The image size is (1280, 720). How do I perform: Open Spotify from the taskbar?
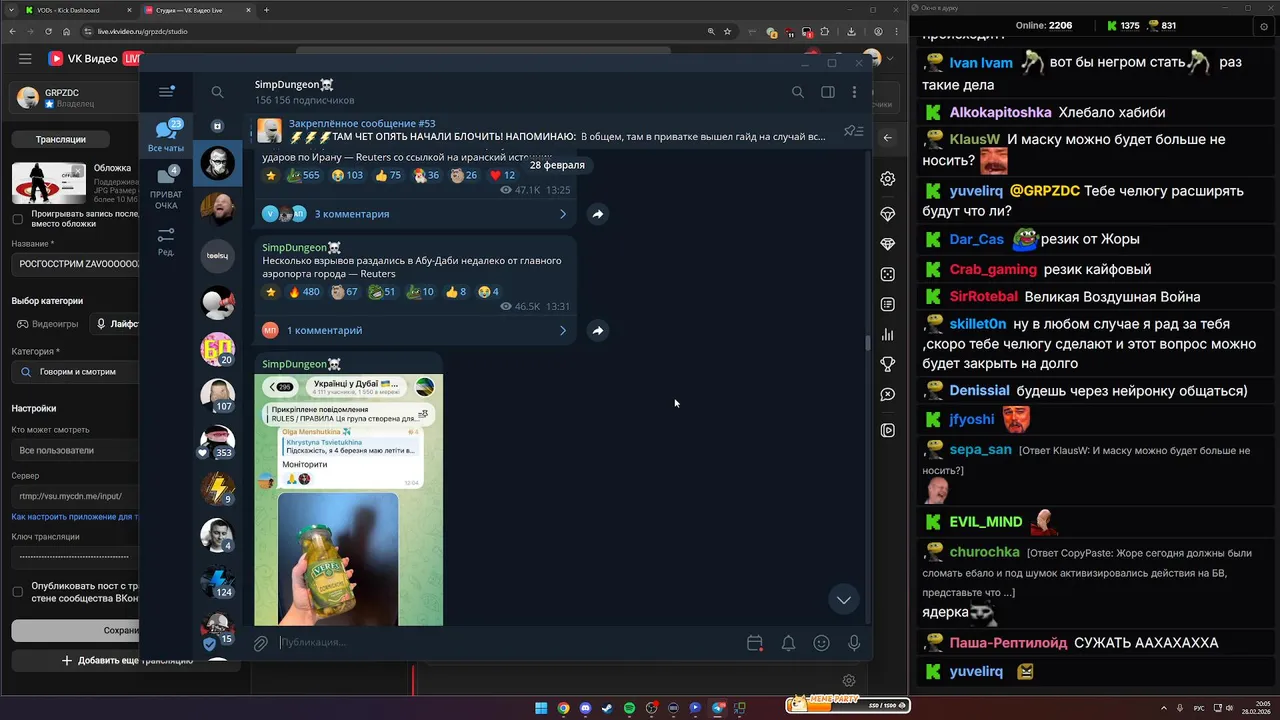click(x=629, y=708)
